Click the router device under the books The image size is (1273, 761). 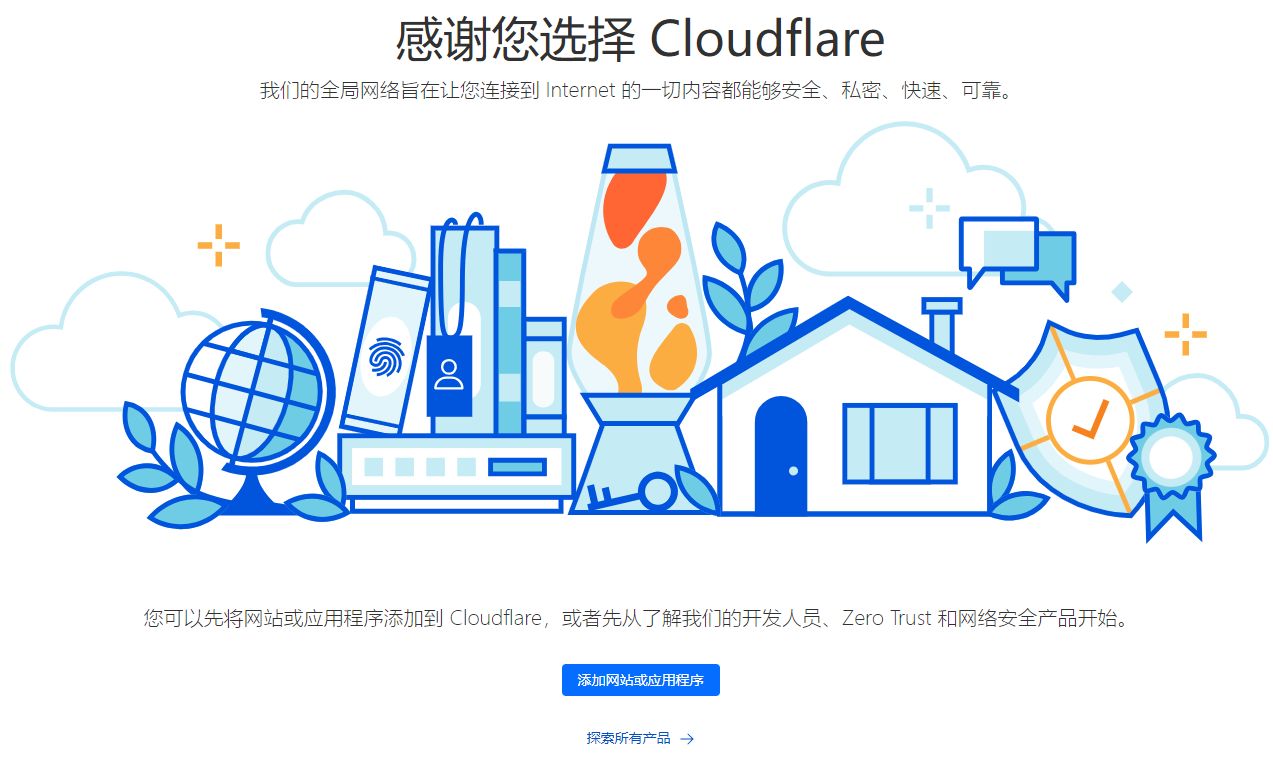click(x=456, y=472)
